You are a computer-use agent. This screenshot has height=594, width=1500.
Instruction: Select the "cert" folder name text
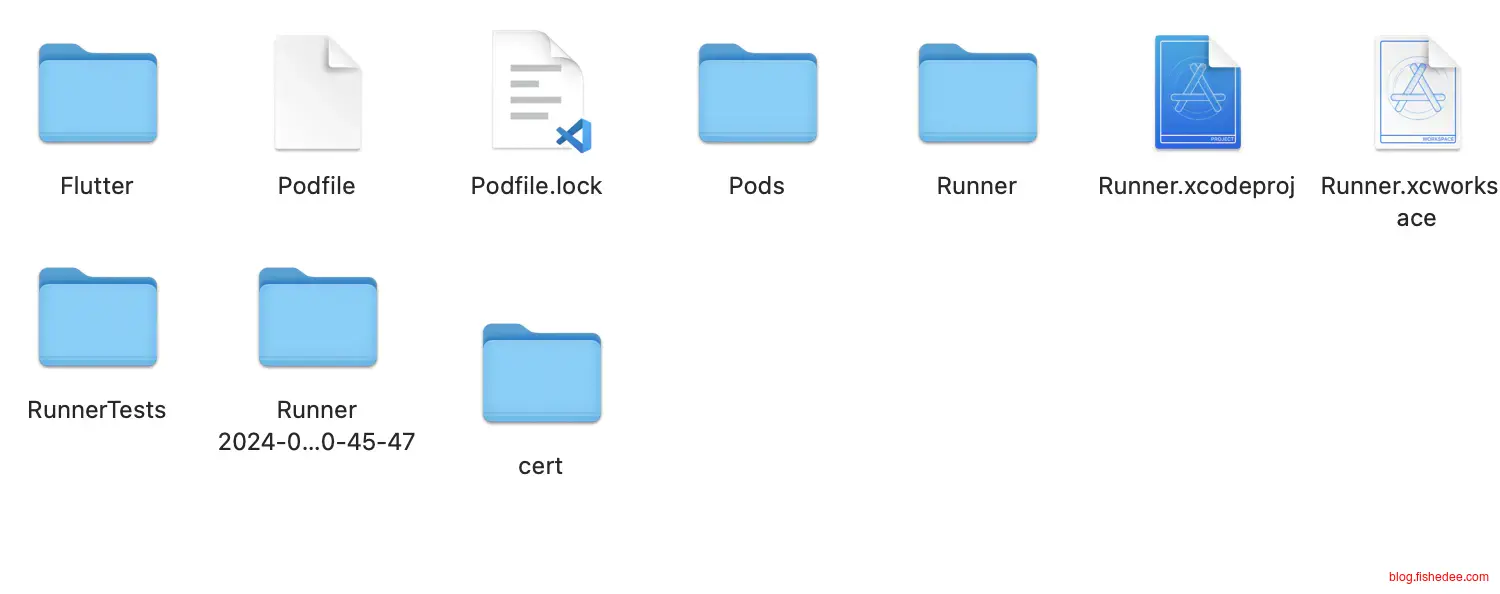541,466
